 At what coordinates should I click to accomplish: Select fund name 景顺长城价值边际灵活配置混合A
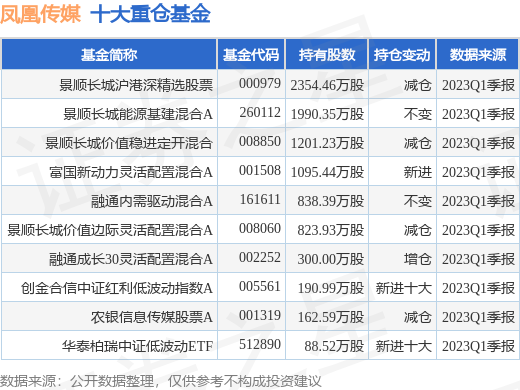point(110,230)
